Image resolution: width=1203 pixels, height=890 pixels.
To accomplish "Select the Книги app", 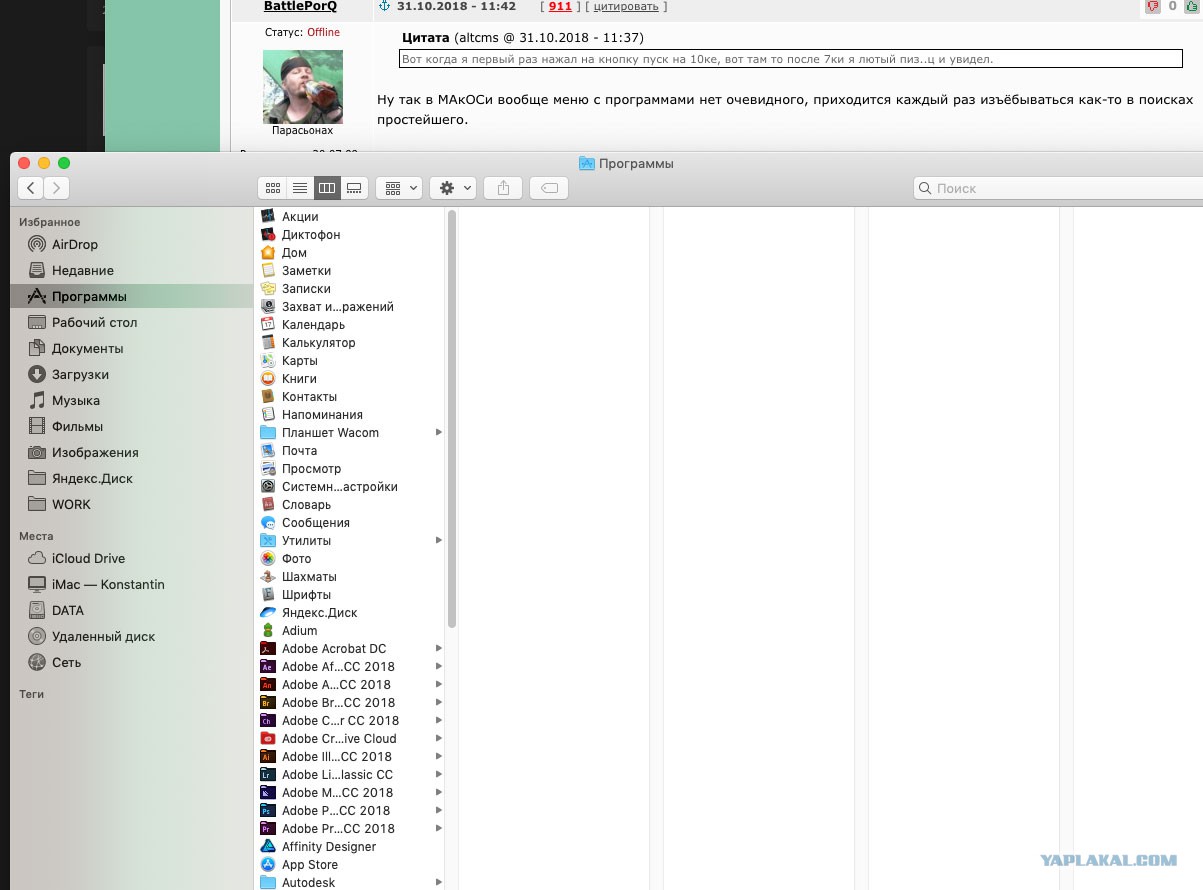I will [x=350, y=378].
